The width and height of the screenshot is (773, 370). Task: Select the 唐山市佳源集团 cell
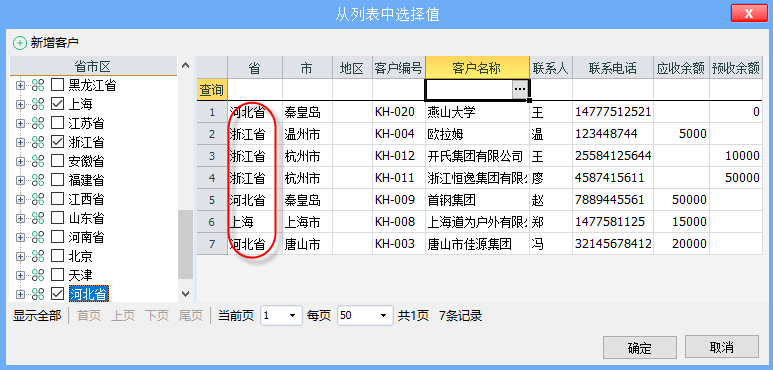tap(477, 243)
